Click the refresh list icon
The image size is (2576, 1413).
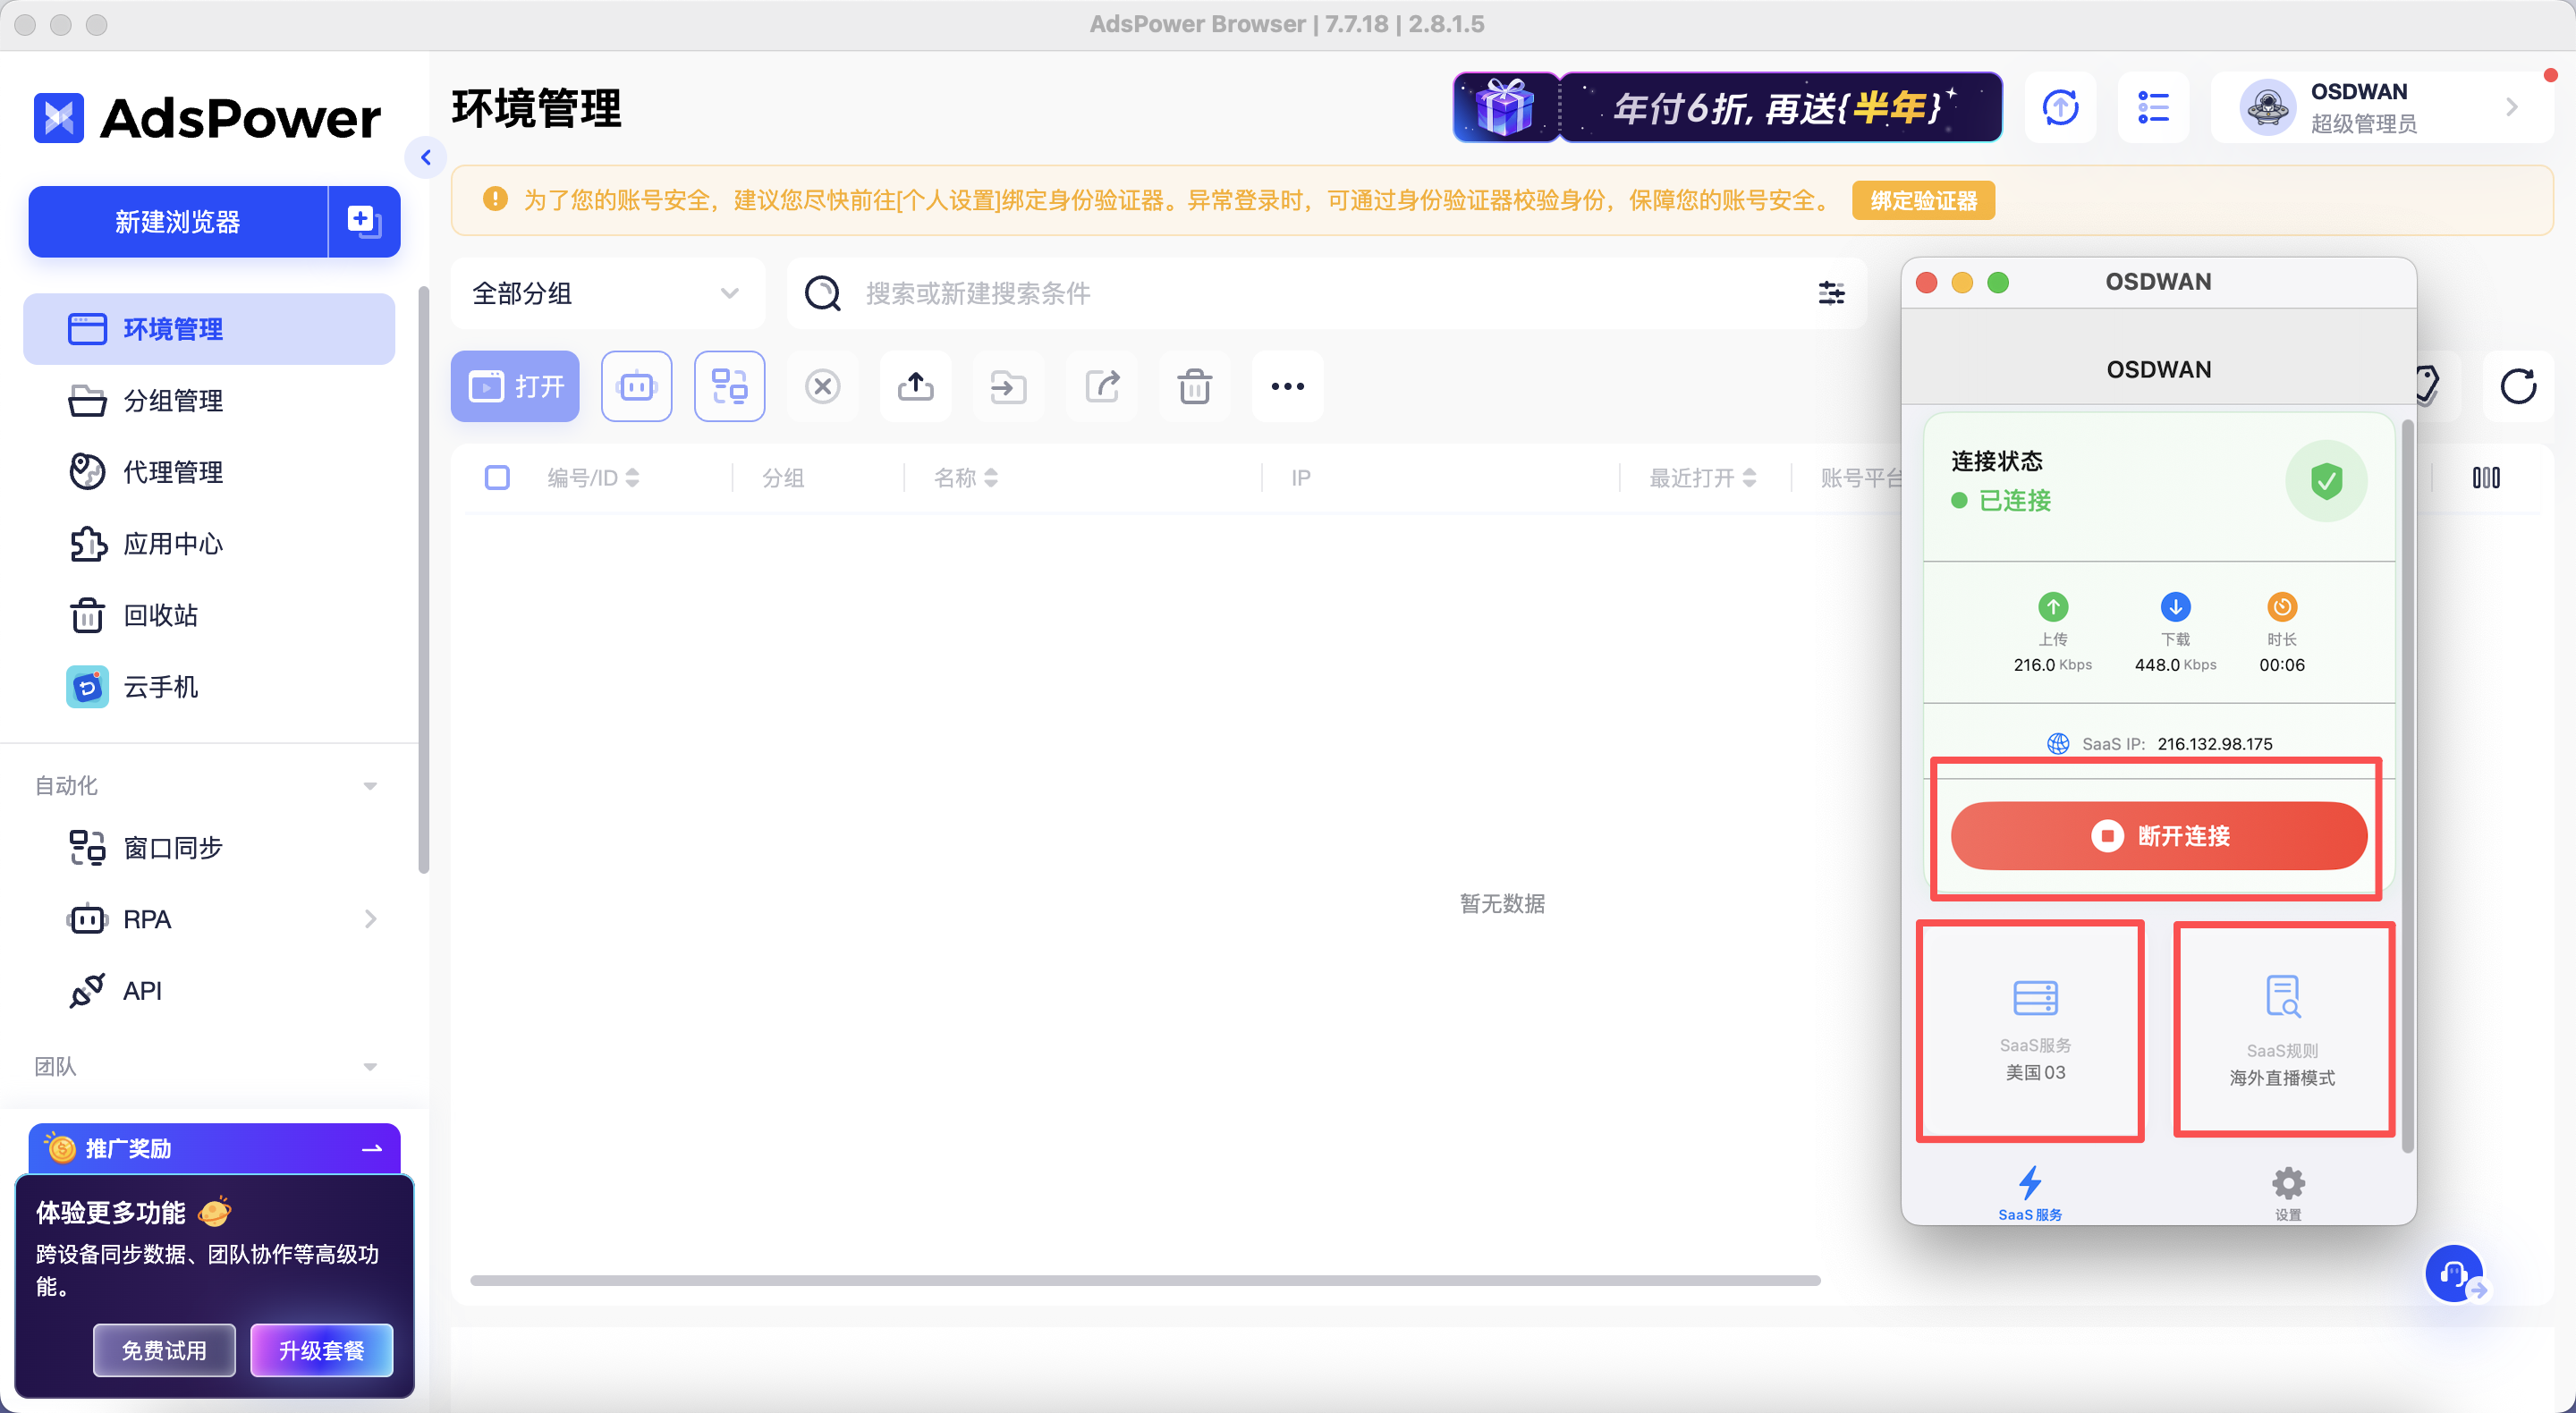[x=2517, y=386]
